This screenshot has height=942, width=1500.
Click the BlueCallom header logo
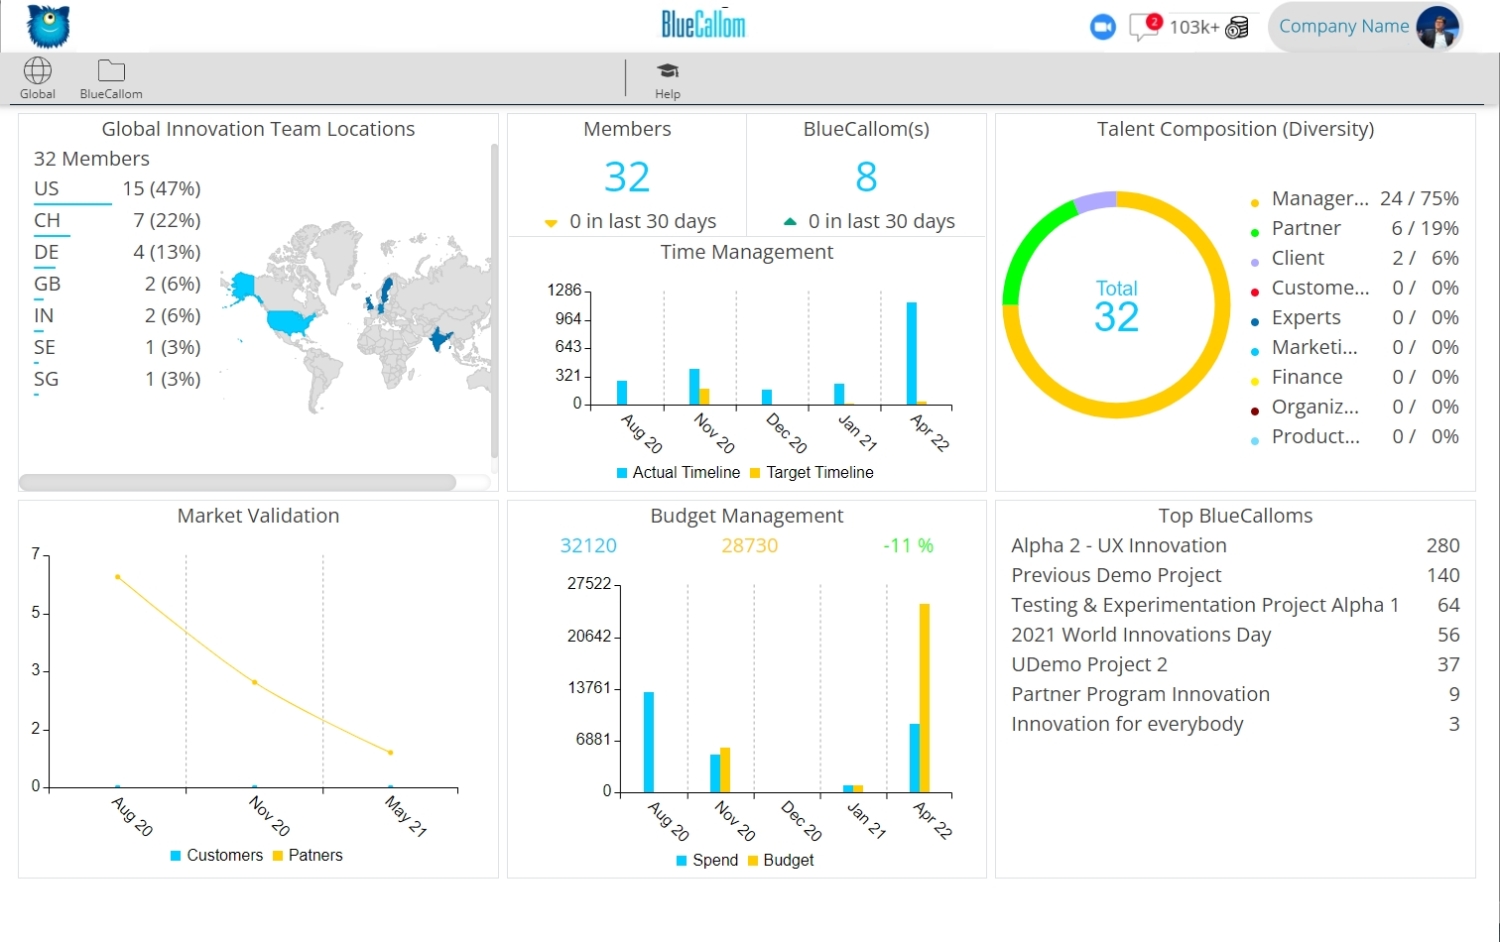[704, 24]
